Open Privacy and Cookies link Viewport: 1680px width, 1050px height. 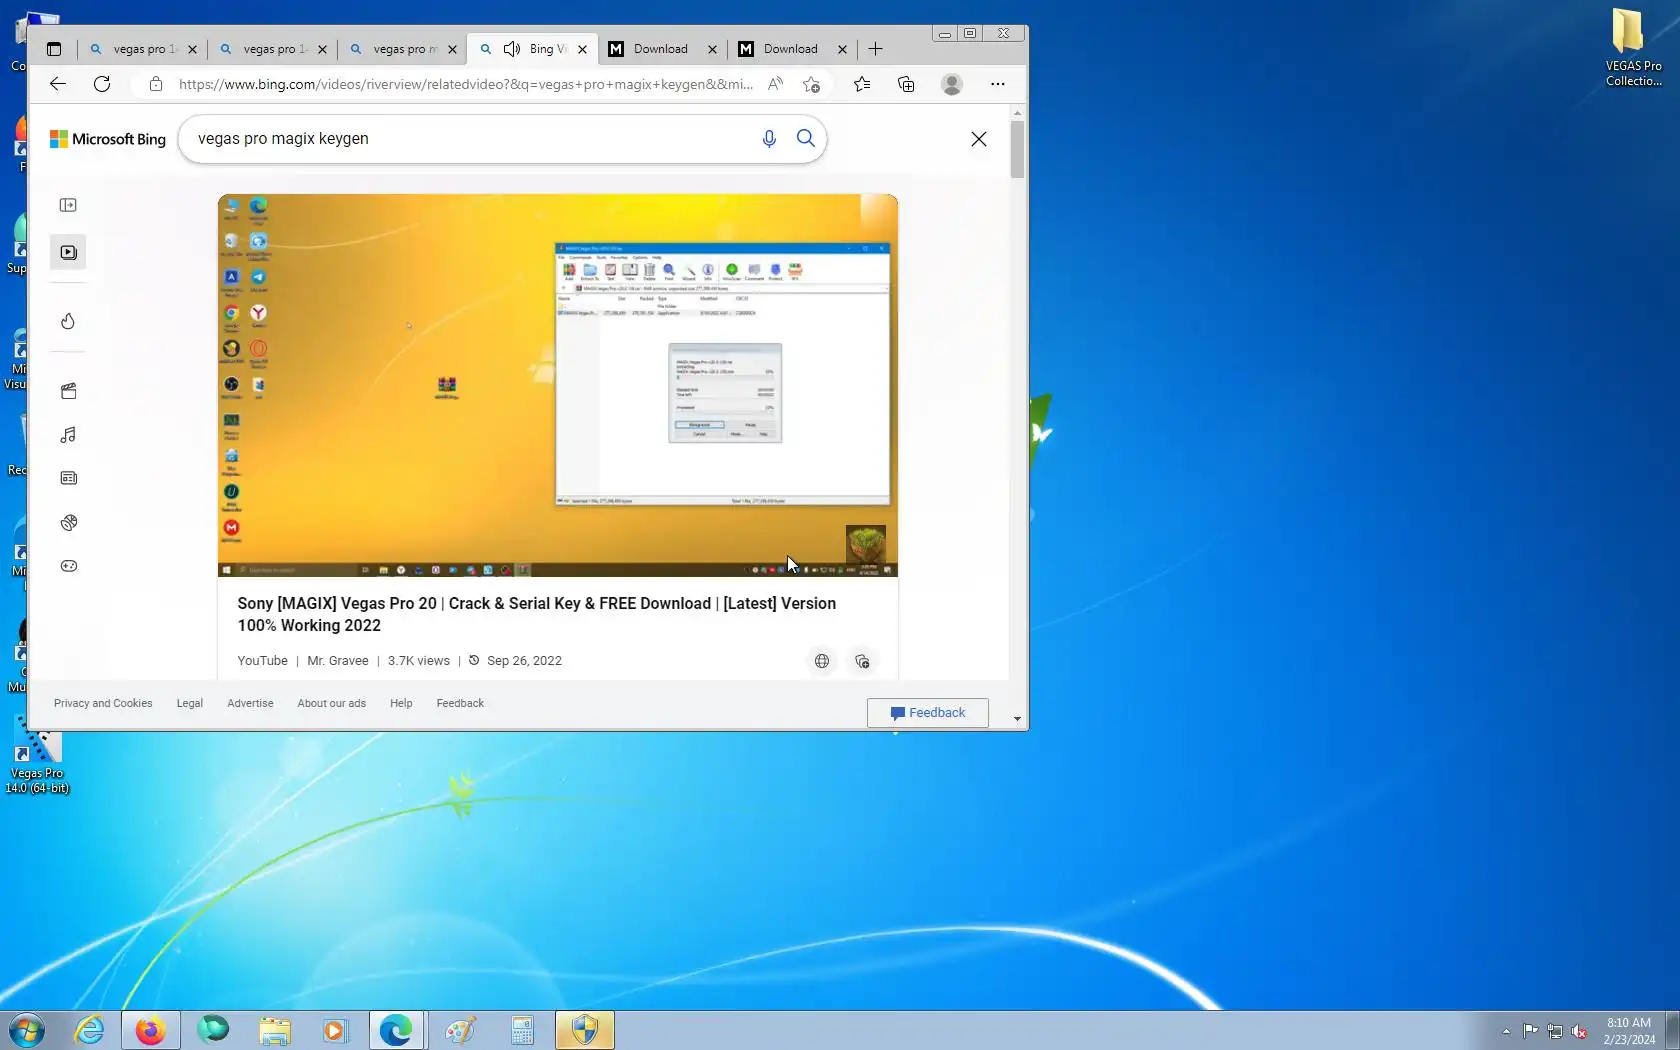(x=103, y=703)
